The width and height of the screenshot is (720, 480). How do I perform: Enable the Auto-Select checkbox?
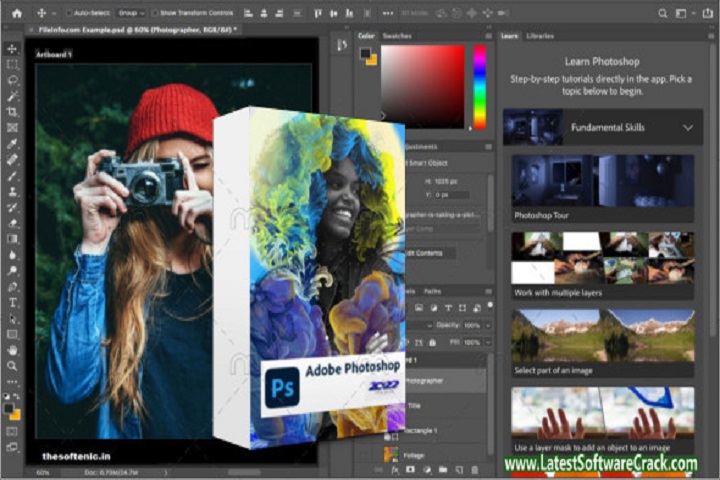click(71, 15)
